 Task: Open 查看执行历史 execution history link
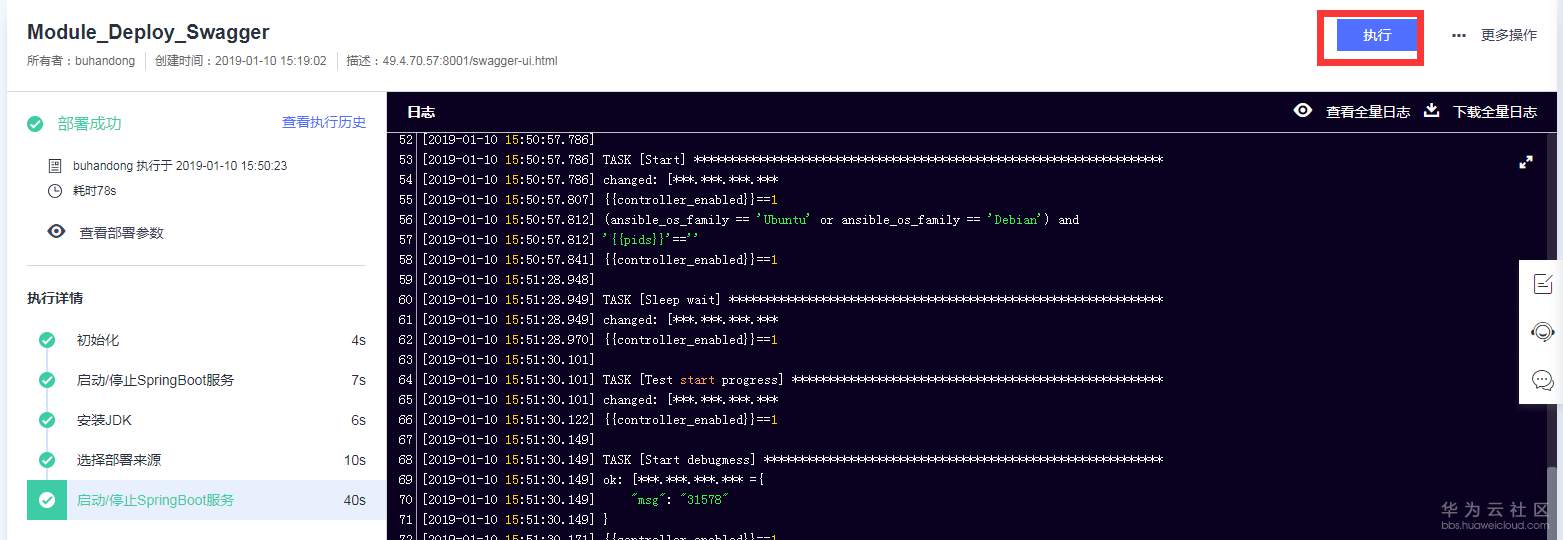[x=324, y=122]
